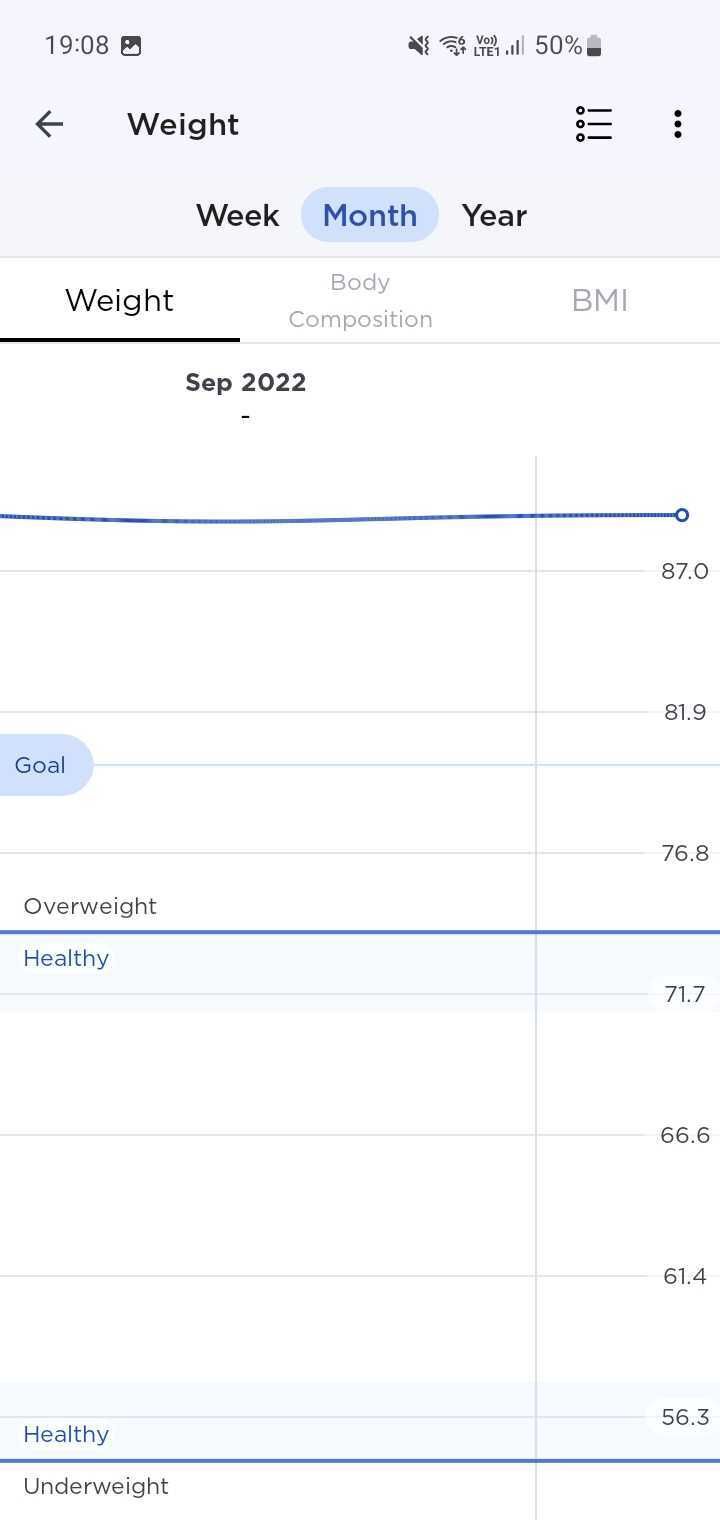Image resolution: width=720 pixels, height=1520 pixels.
Task: Open the three-dot overflow menu
Action: tap(677, 124)
